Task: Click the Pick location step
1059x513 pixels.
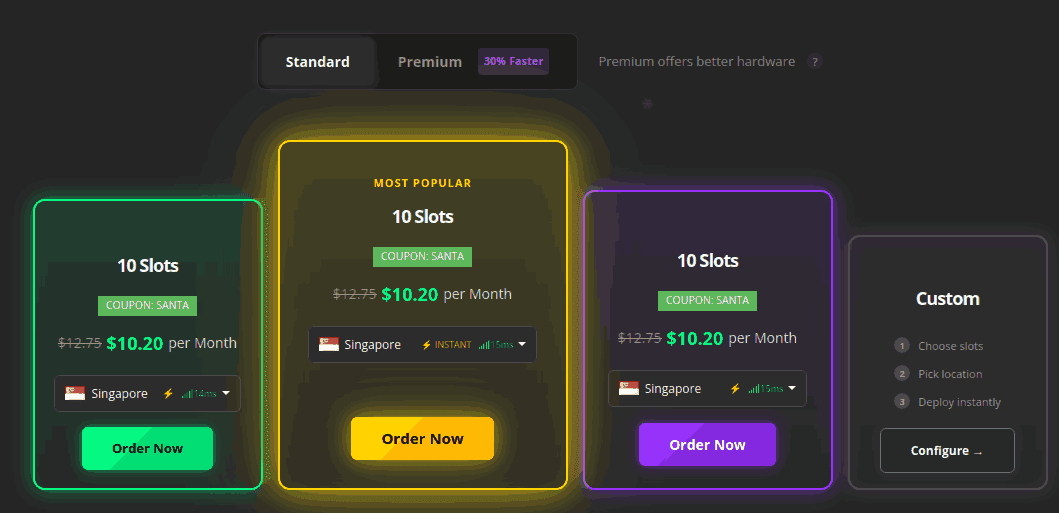Action: point(950,374)
